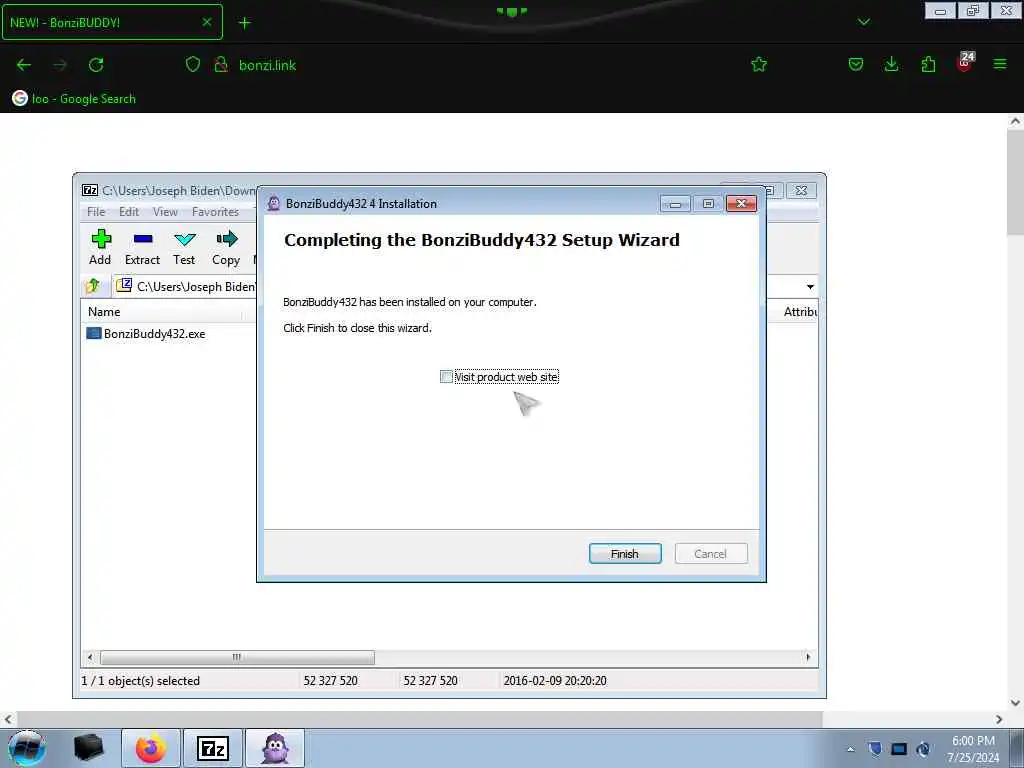Open the Pocket save icon
The width and height of the screenshot is (1024, 768).
click(856, 64)
